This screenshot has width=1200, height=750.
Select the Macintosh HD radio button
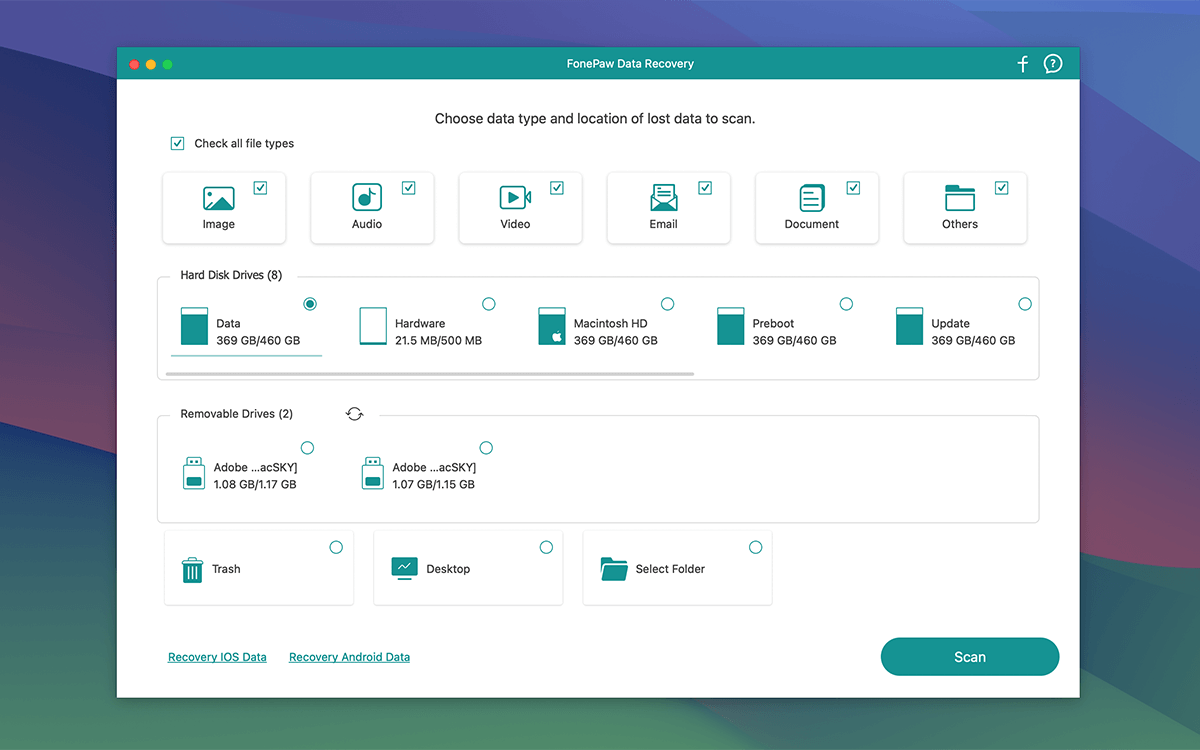click(668, 304)
